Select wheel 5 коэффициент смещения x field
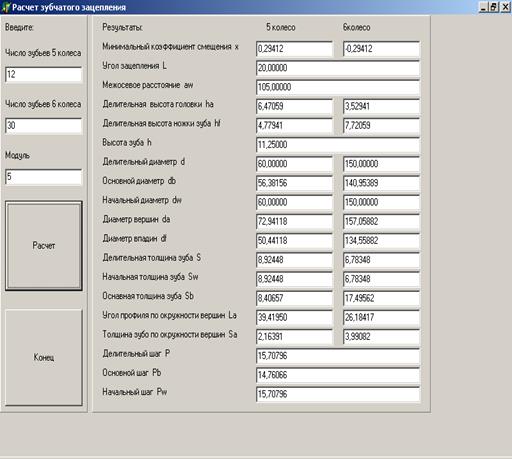Viewport: 512px width, 459px height. [294, 49]
